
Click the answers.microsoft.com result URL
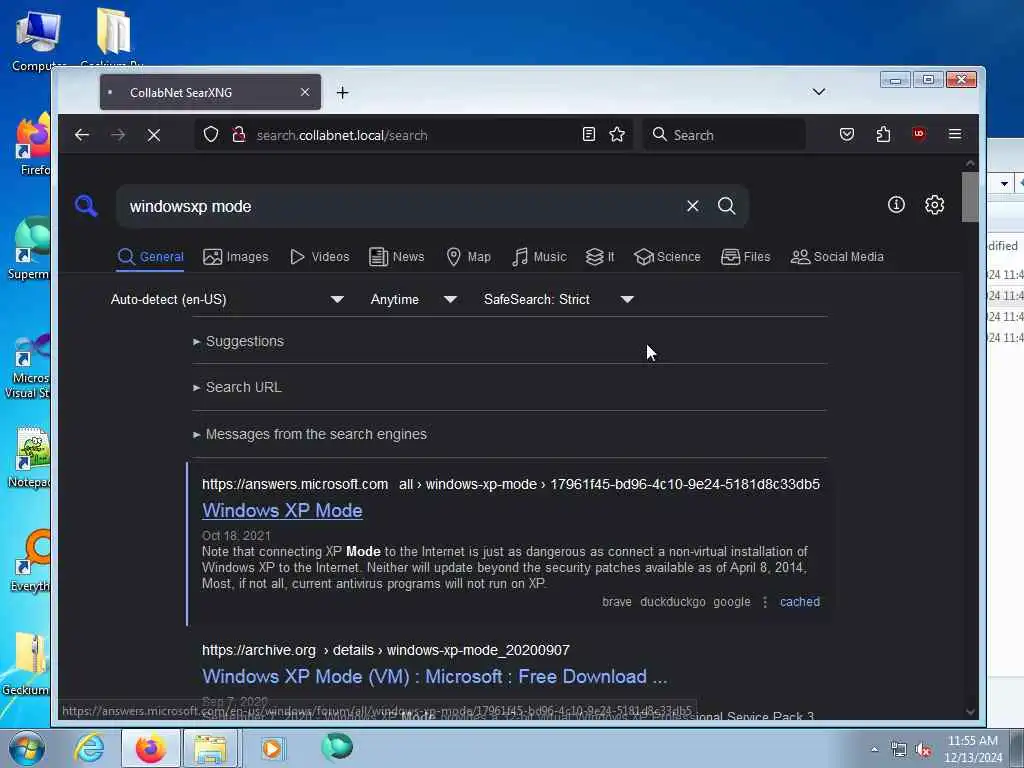511,485
